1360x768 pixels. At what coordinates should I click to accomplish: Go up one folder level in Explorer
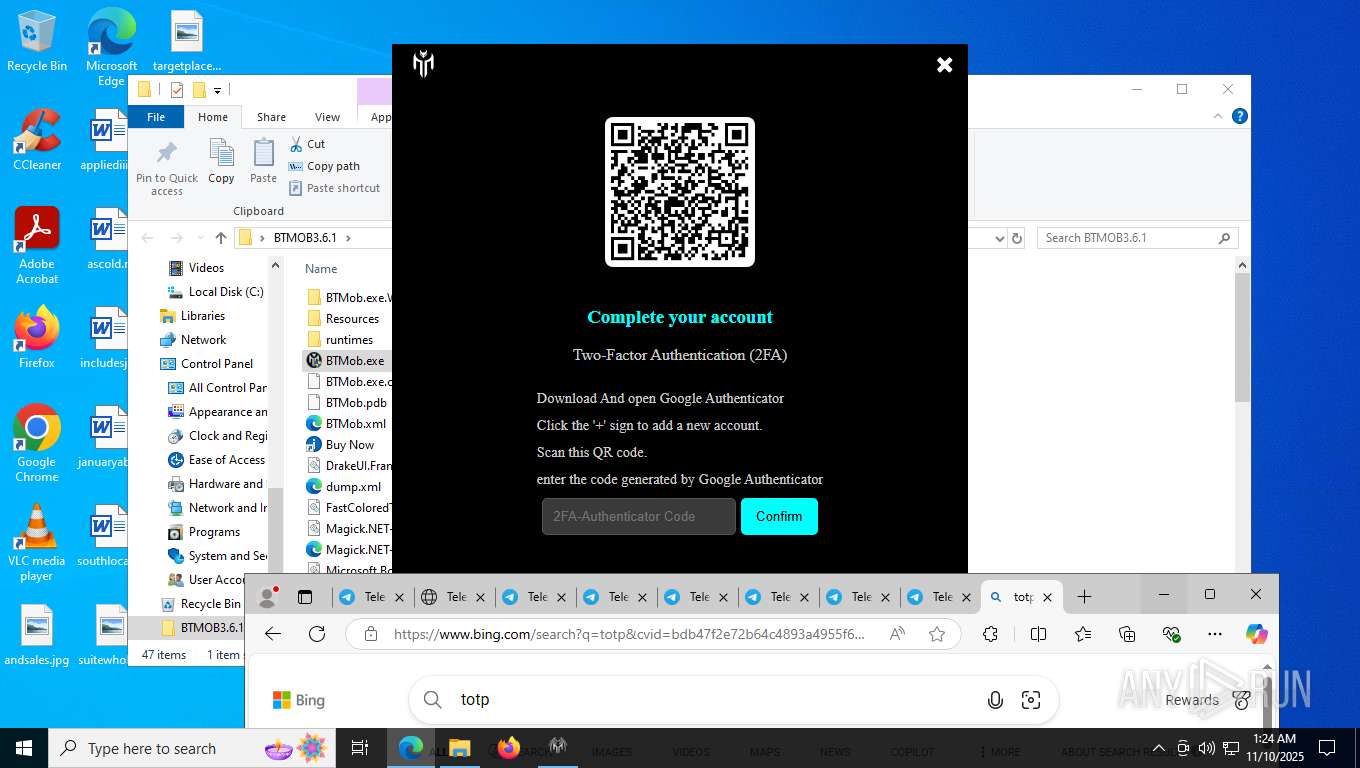tap(221, 238)
